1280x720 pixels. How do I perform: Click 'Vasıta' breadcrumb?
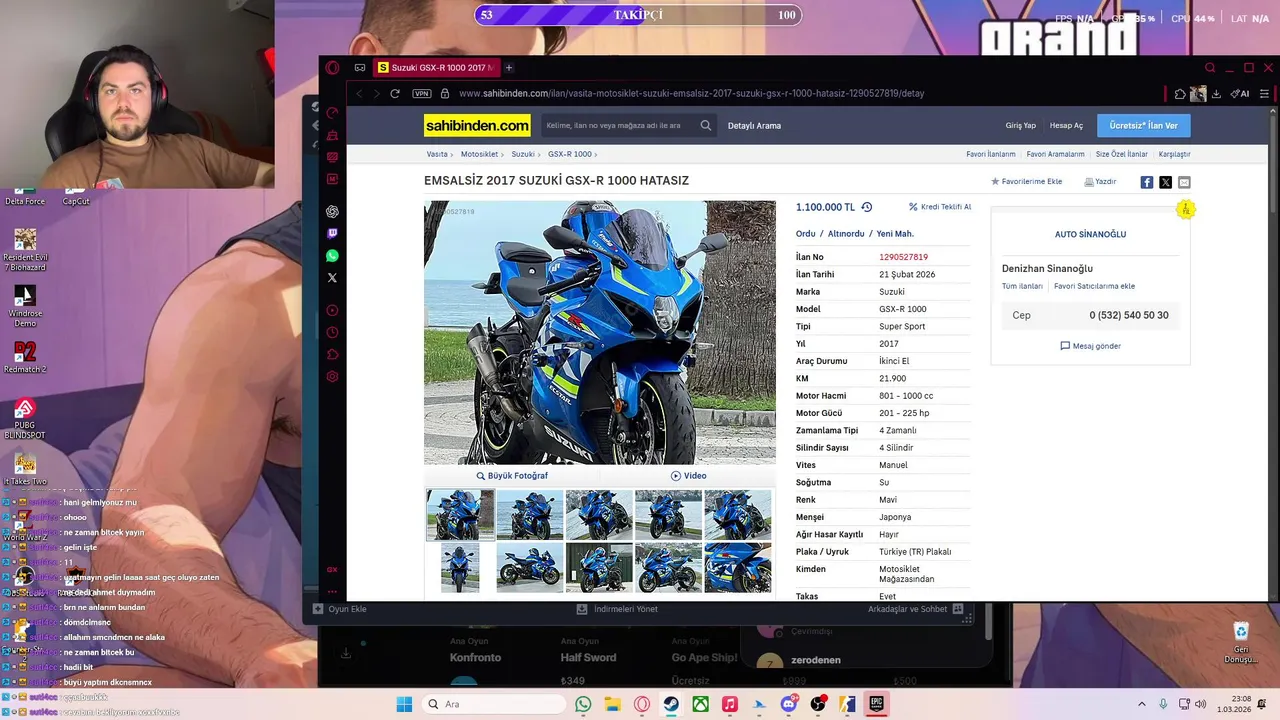(437, 154)
